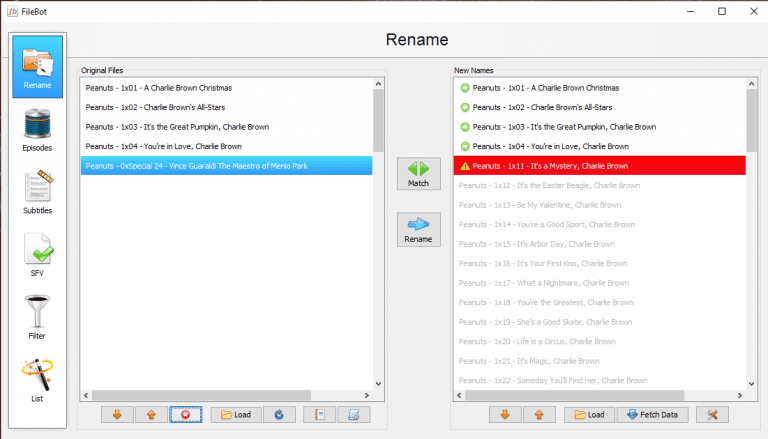This screenshot has width=768, height=439.
Task: Select the List panel icon
Action: coord(38,380)
